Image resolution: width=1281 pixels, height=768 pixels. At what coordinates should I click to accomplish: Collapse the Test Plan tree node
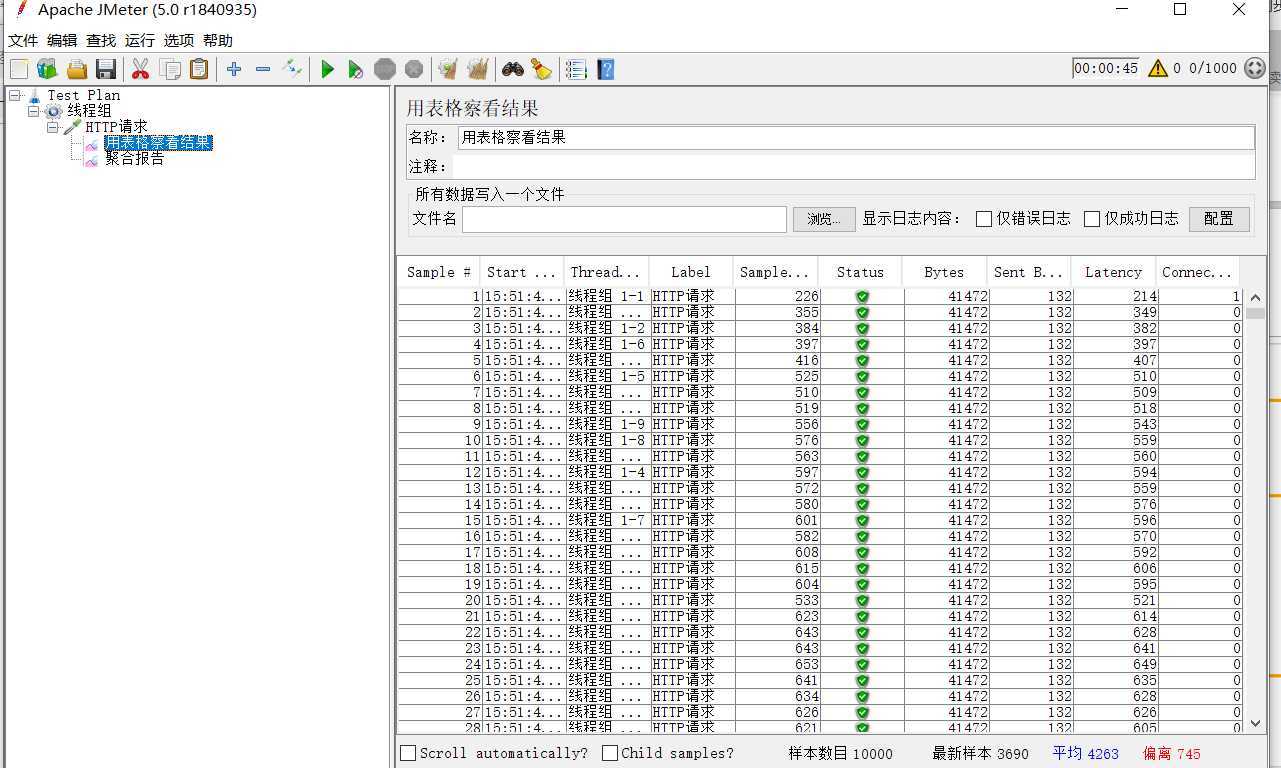(x=15, y=95)
